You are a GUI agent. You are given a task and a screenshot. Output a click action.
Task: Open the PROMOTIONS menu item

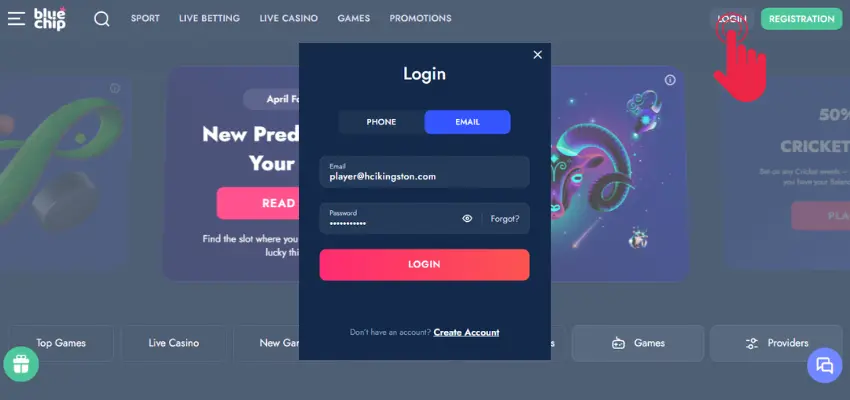pyautogui.click(x=420, y=18)
